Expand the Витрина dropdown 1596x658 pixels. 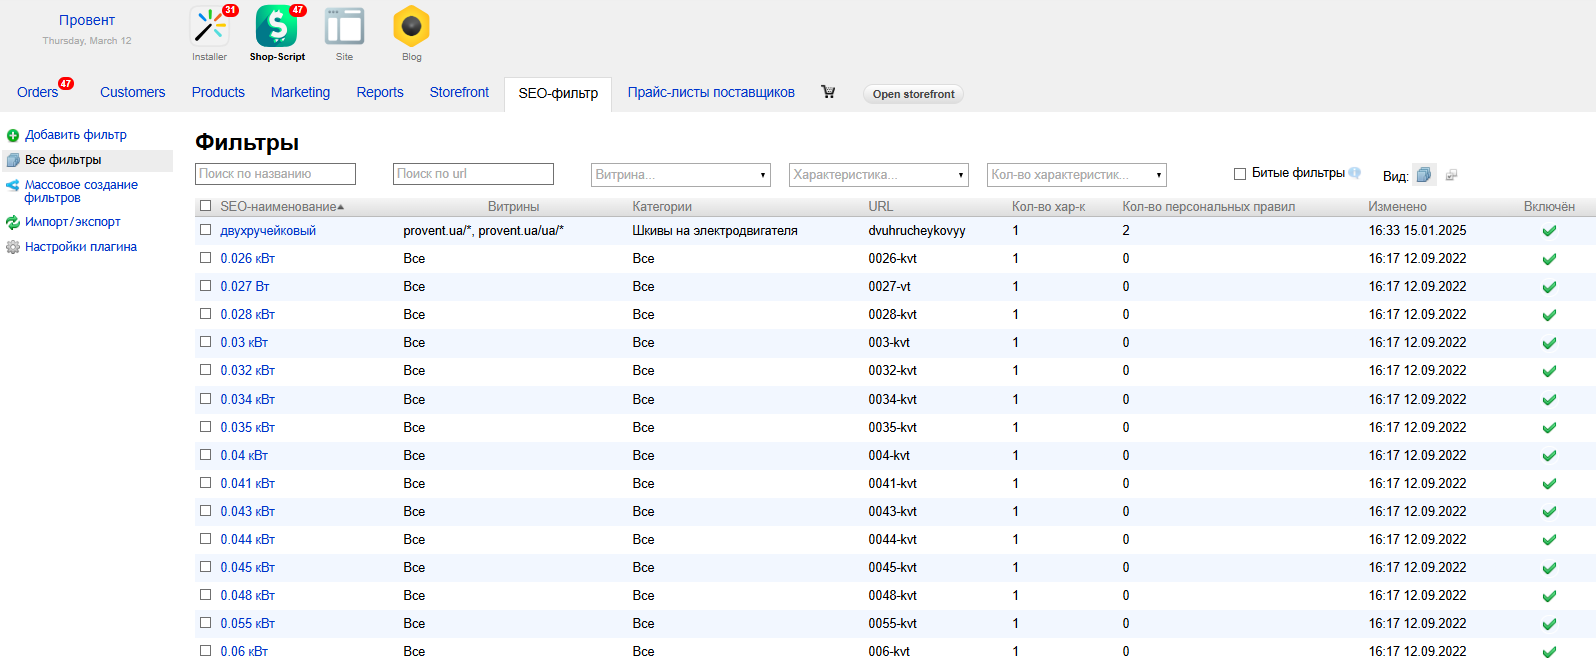680,175
